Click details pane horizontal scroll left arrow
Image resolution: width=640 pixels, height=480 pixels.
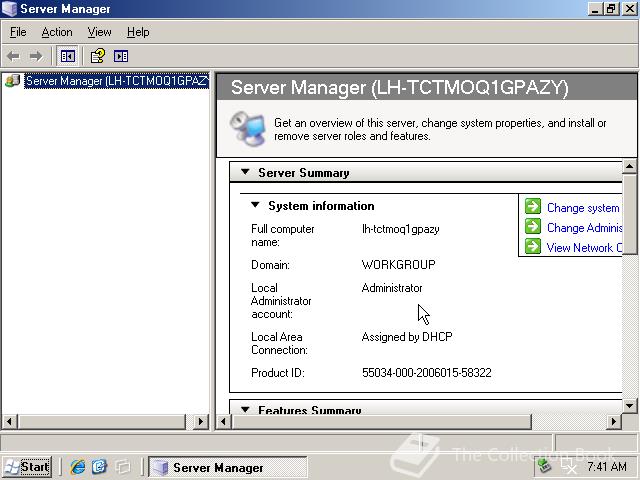pyautogui.click(x=223, y=421)
